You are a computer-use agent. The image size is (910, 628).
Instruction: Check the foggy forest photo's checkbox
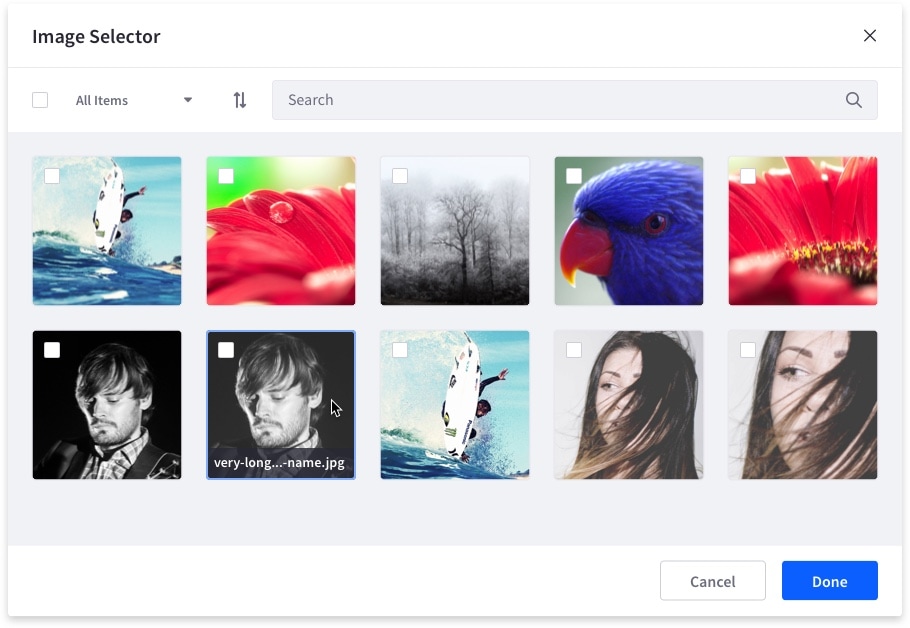click(400, 176)
